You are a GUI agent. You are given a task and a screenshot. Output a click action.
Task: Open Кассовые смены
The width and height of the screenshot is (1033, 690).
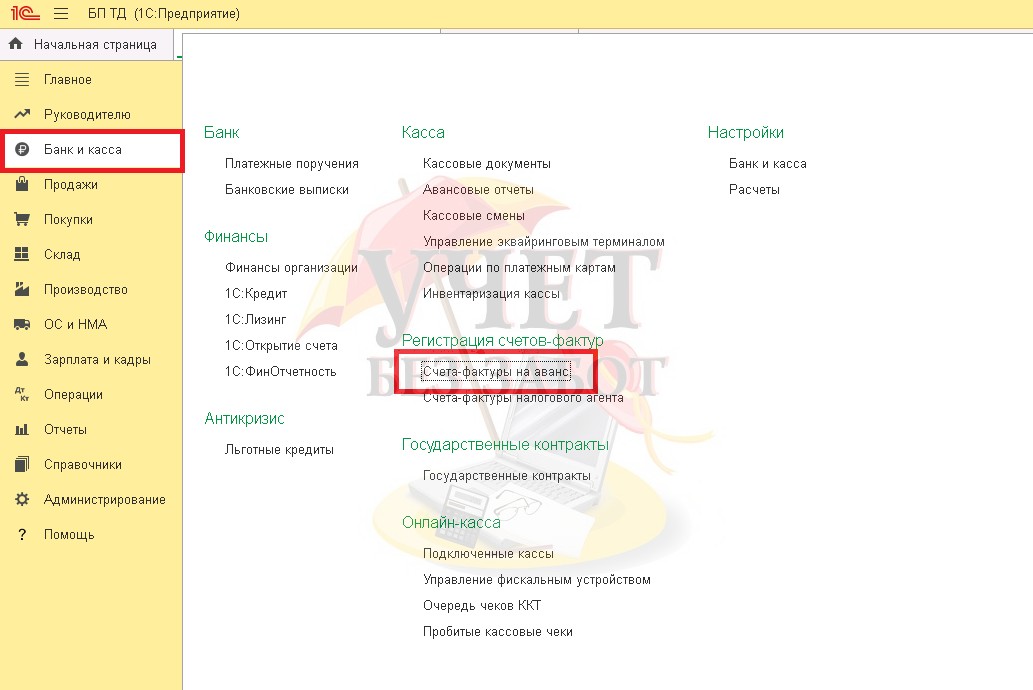click(474, 216)
